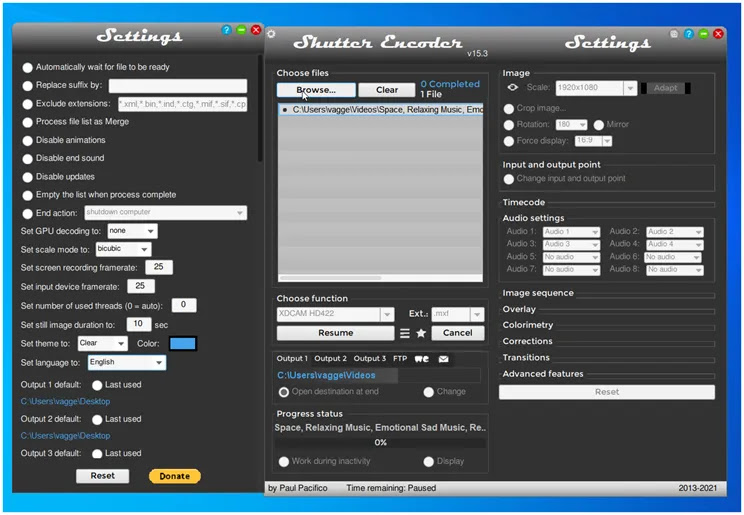The image size is (744, 515).
Task: Open the Set GPU decoding dropdown
Action: [x=132, y=231]
